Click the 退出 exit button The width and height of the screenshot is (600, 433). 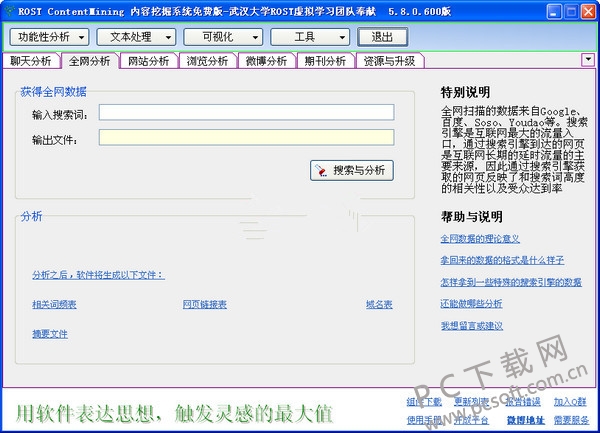tap(382, 37)
